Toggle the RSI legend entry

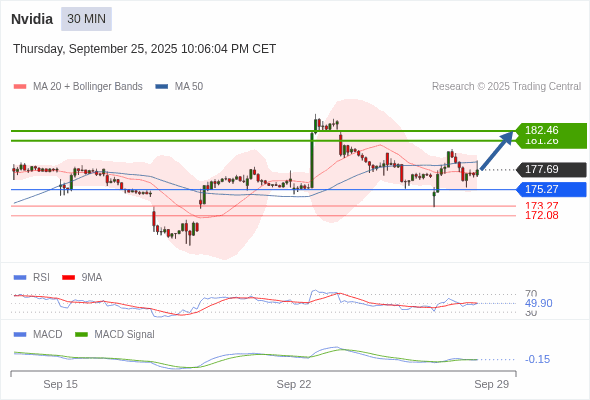[x=31, y=277]
